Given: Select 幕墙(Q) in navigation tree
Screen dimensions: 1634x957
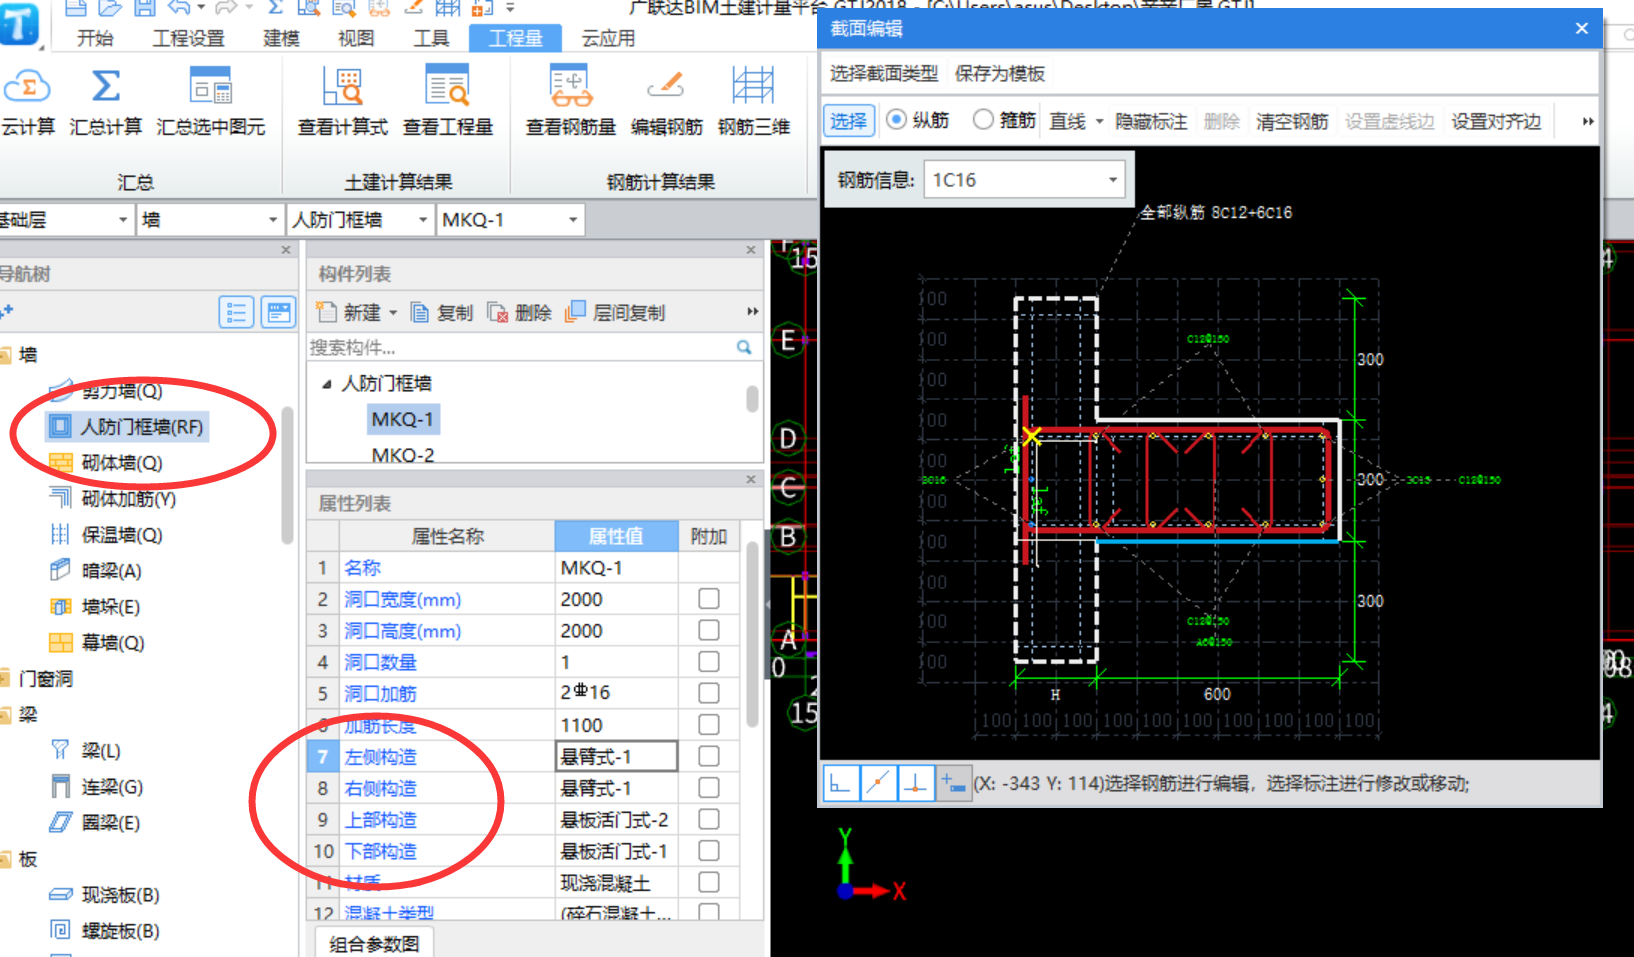Looking at the screenshot, I should tap(98, 643).
